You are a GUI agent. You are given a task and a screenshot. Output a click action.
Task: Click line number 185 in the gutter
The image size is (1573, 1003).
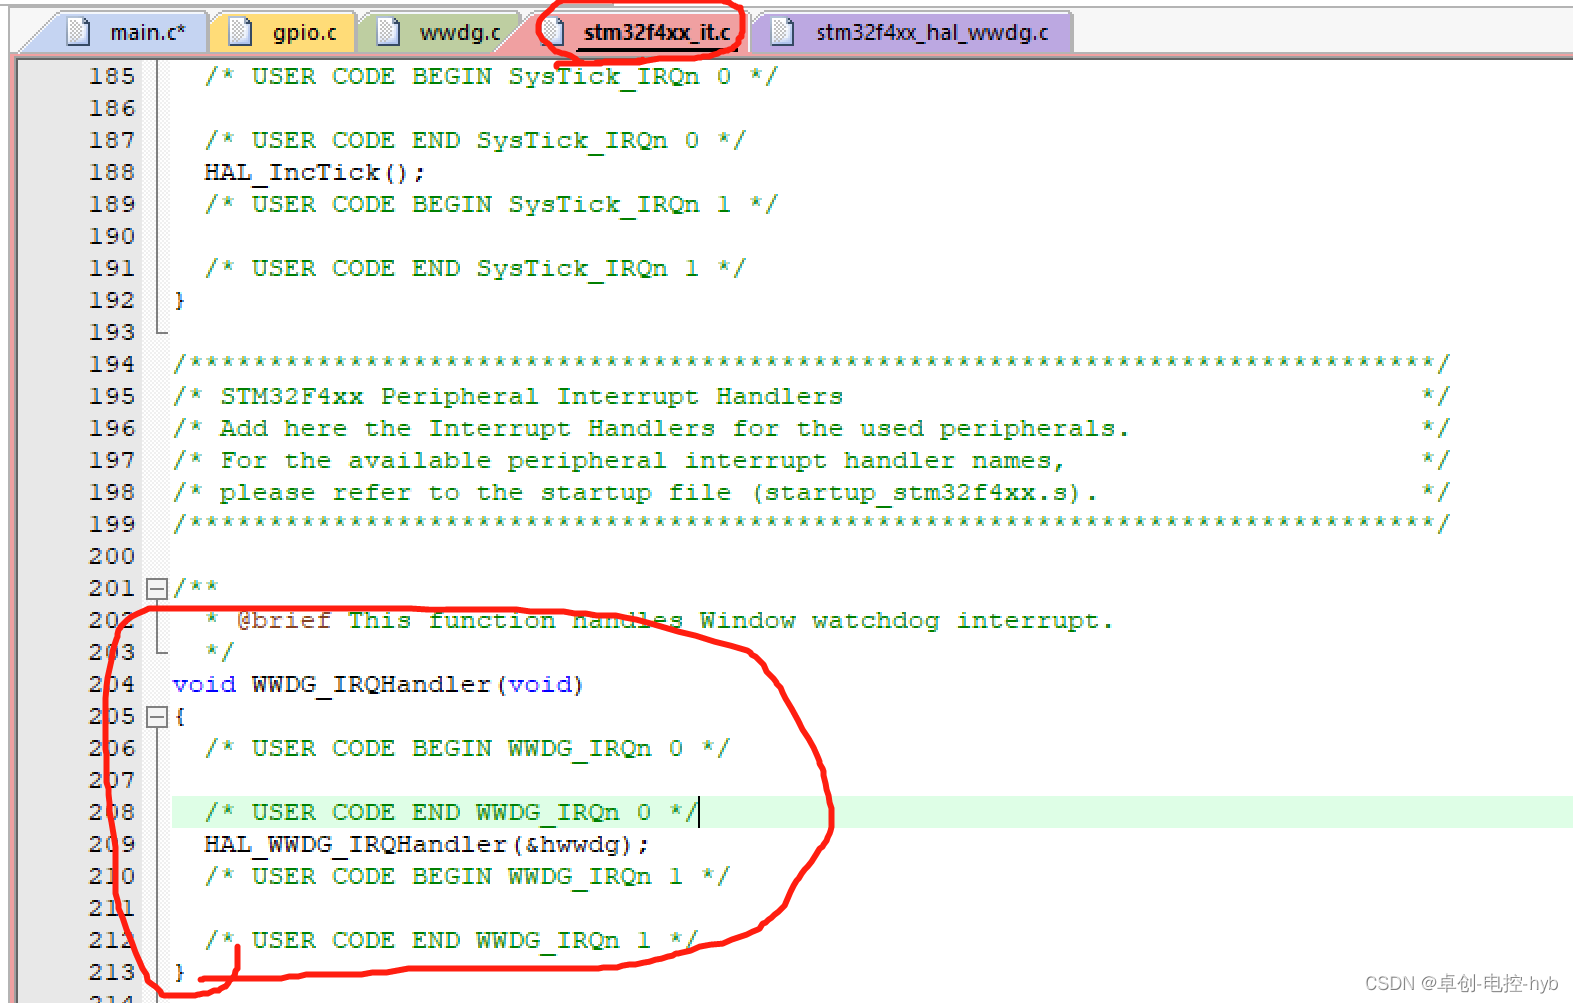[x=112, y=76]
